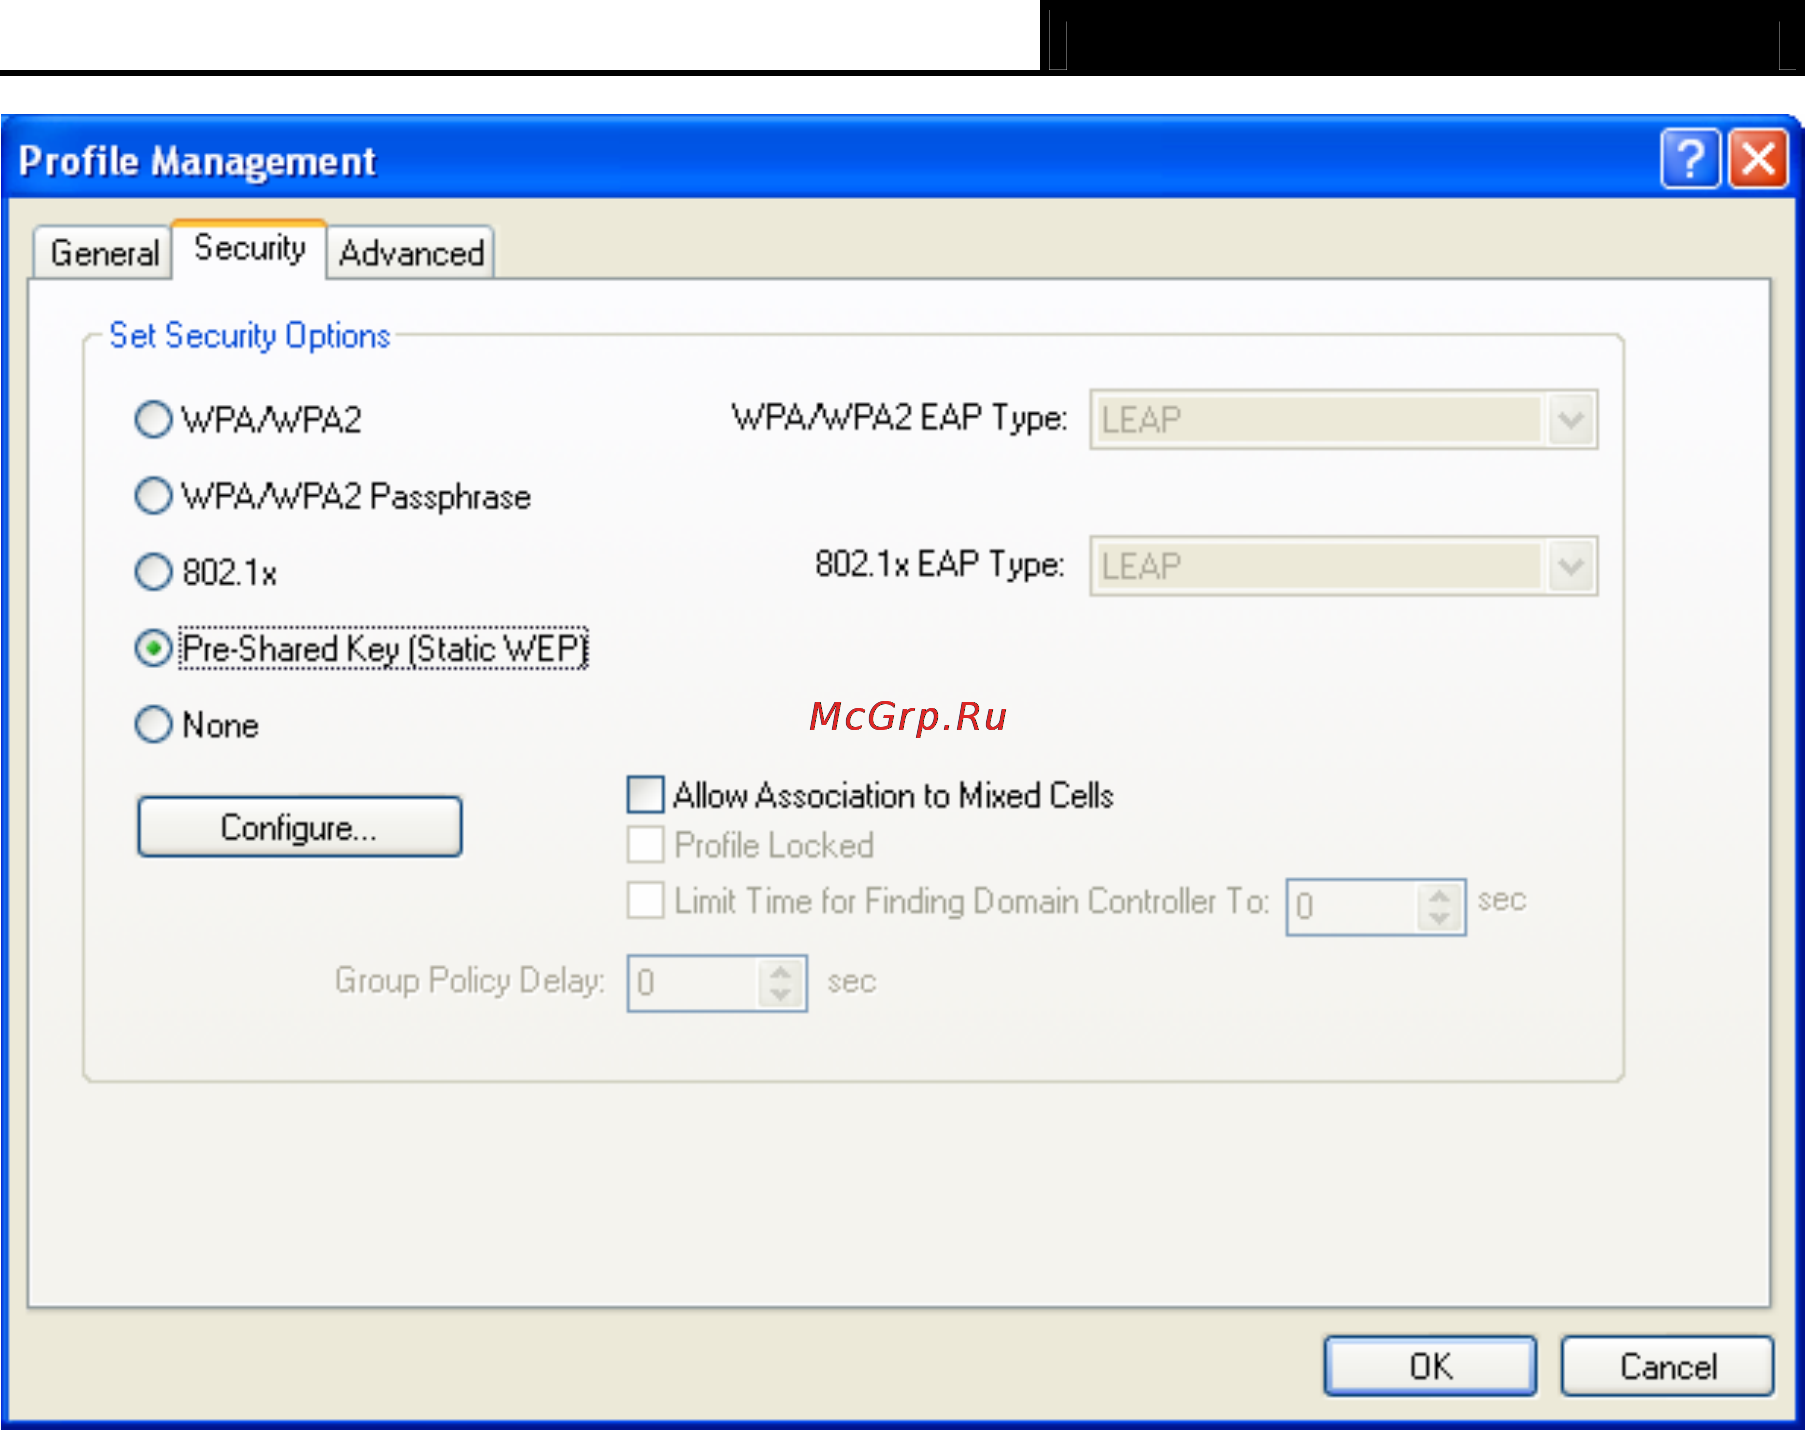1805x1430 pixels.
Task: Increase domain controller time limit value
Action: [x=1440, y=895]
